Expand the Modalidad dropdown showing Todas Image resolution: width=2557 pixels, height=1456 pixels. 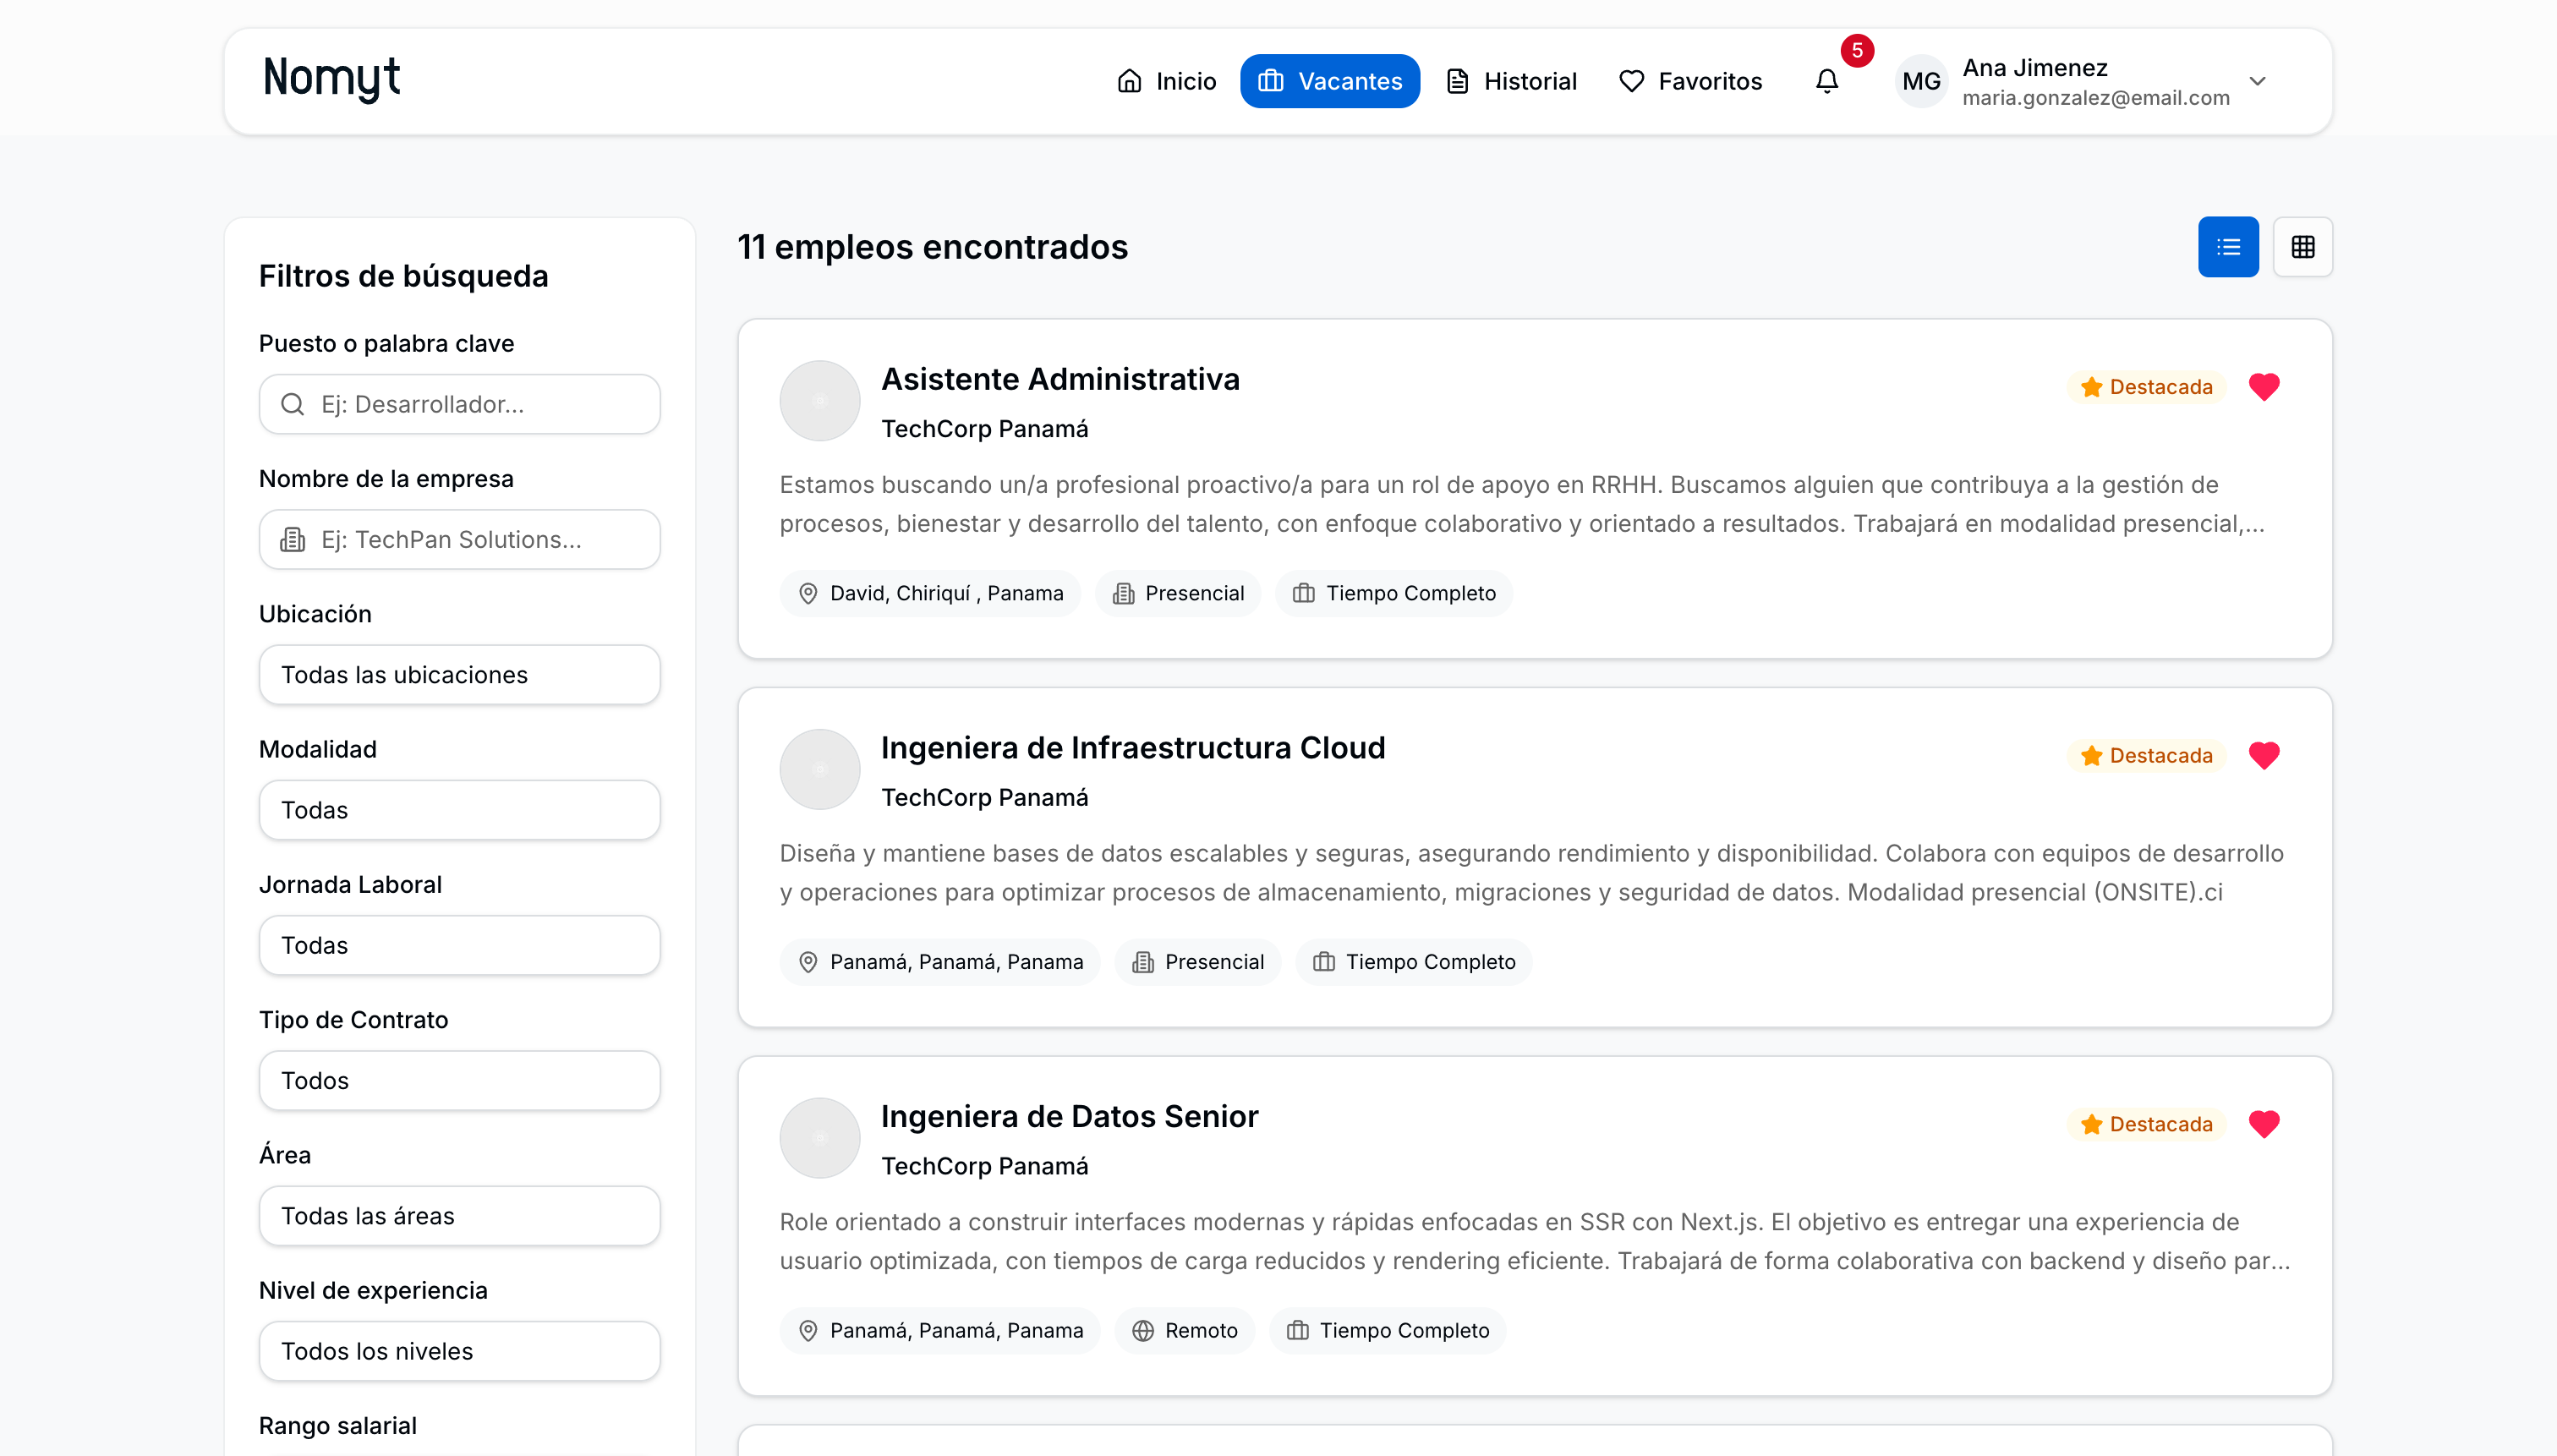(x=459, y=809)
